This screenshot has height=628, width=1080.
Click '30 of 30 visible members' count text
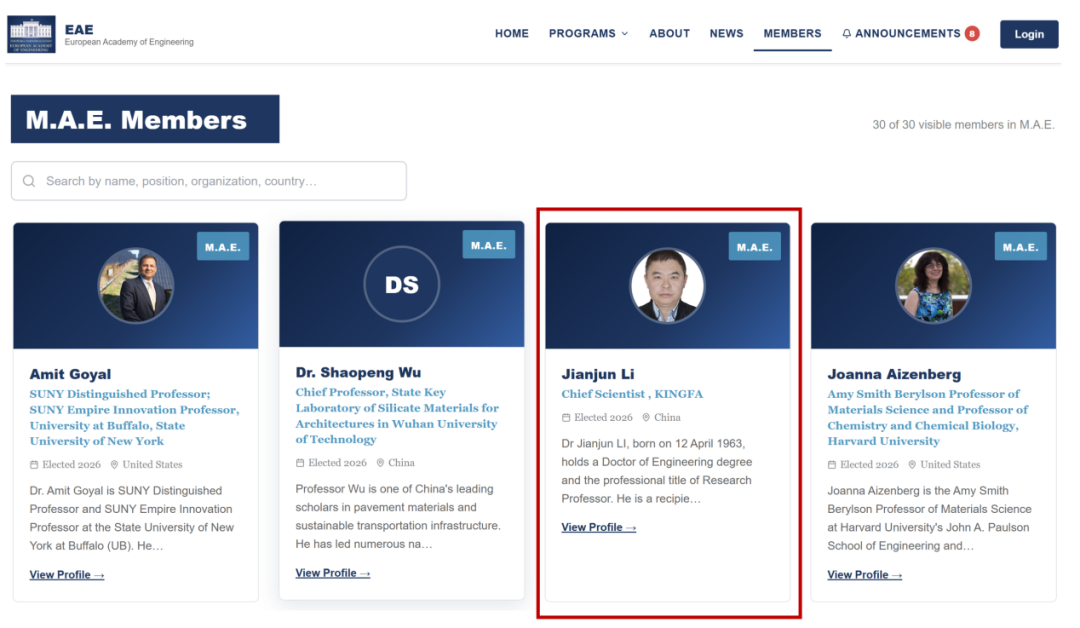[x=963, y=125]
